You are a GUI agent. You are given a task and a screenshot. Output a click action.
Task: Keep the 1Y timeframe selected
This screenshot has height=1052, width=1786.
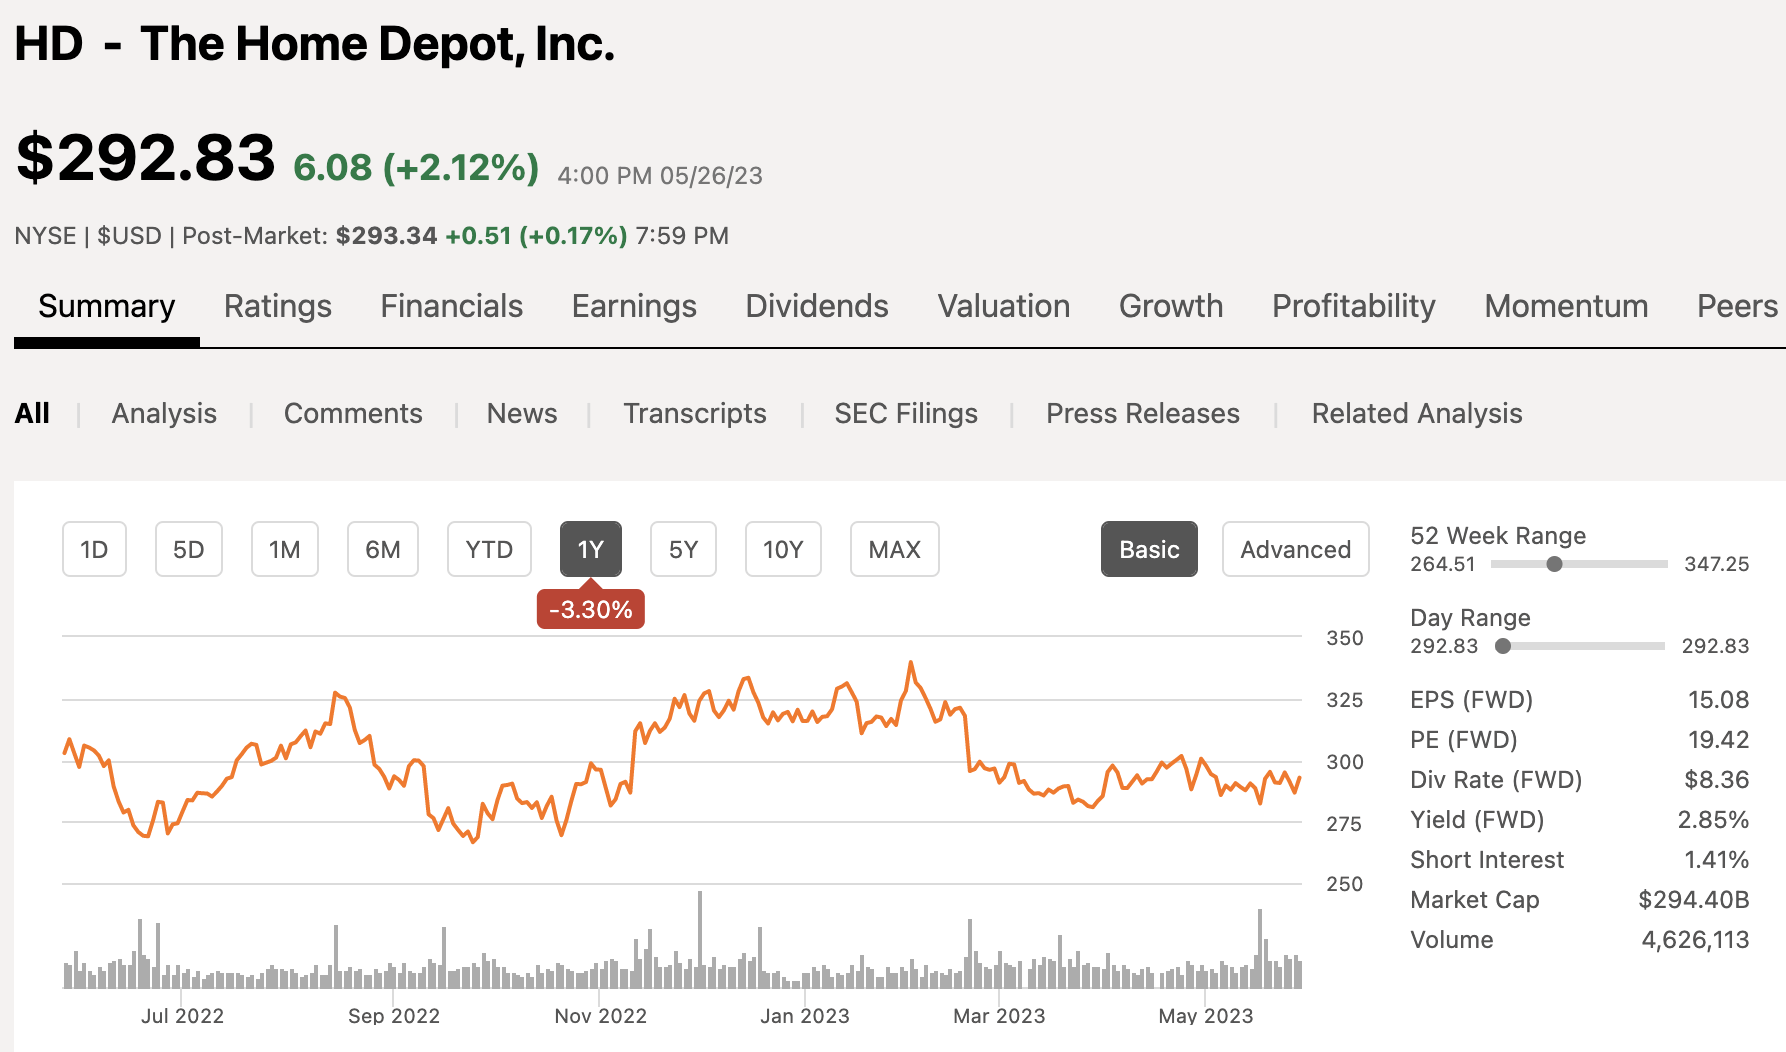[590, 549]
